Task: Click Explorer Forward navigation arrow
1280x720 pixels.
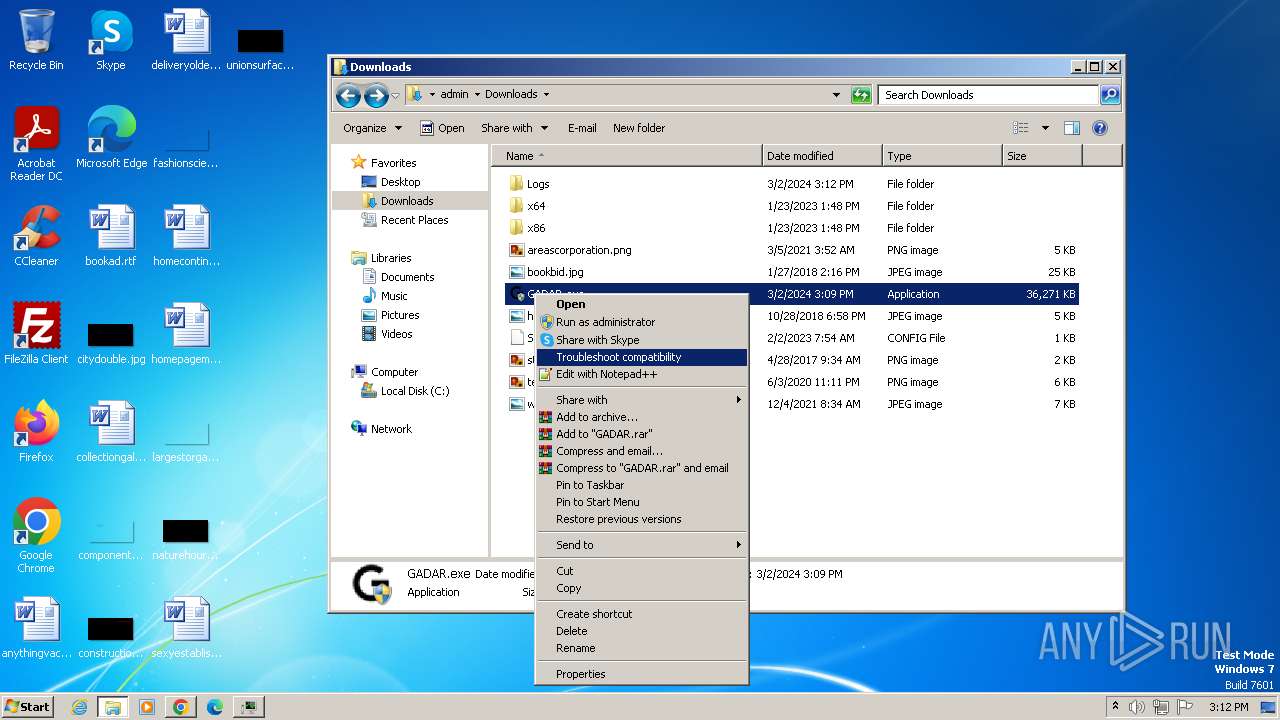Action: [376, 95]
